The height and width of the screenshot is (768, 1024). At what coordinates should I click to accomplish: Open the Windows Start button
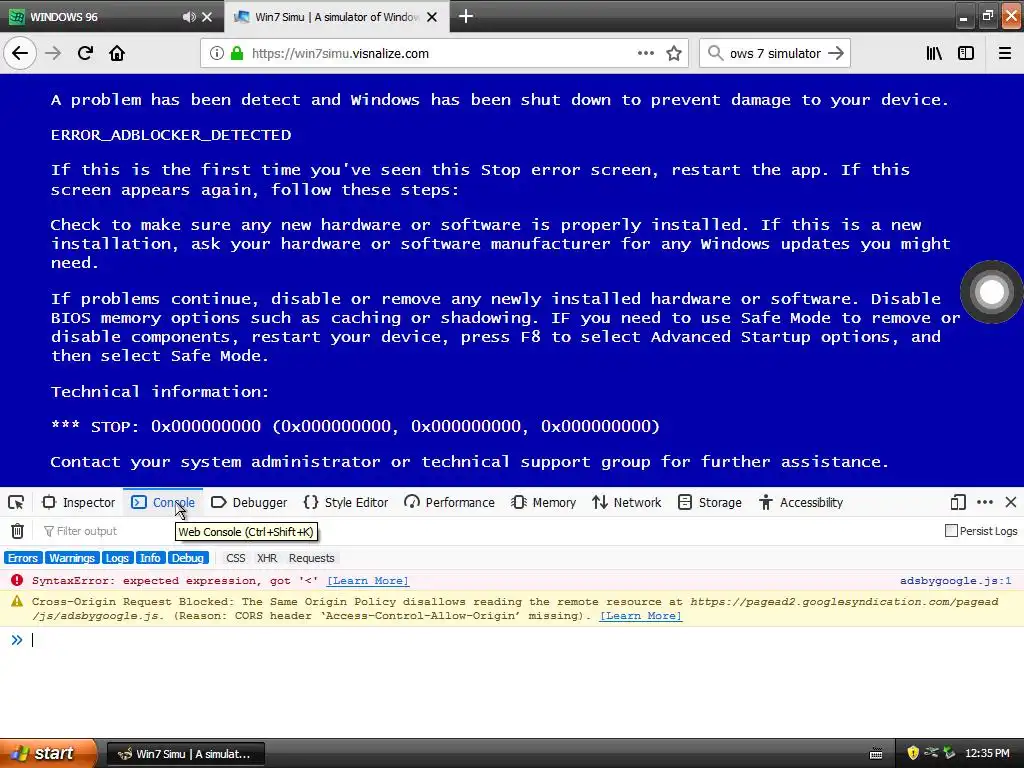pos(48,753)
